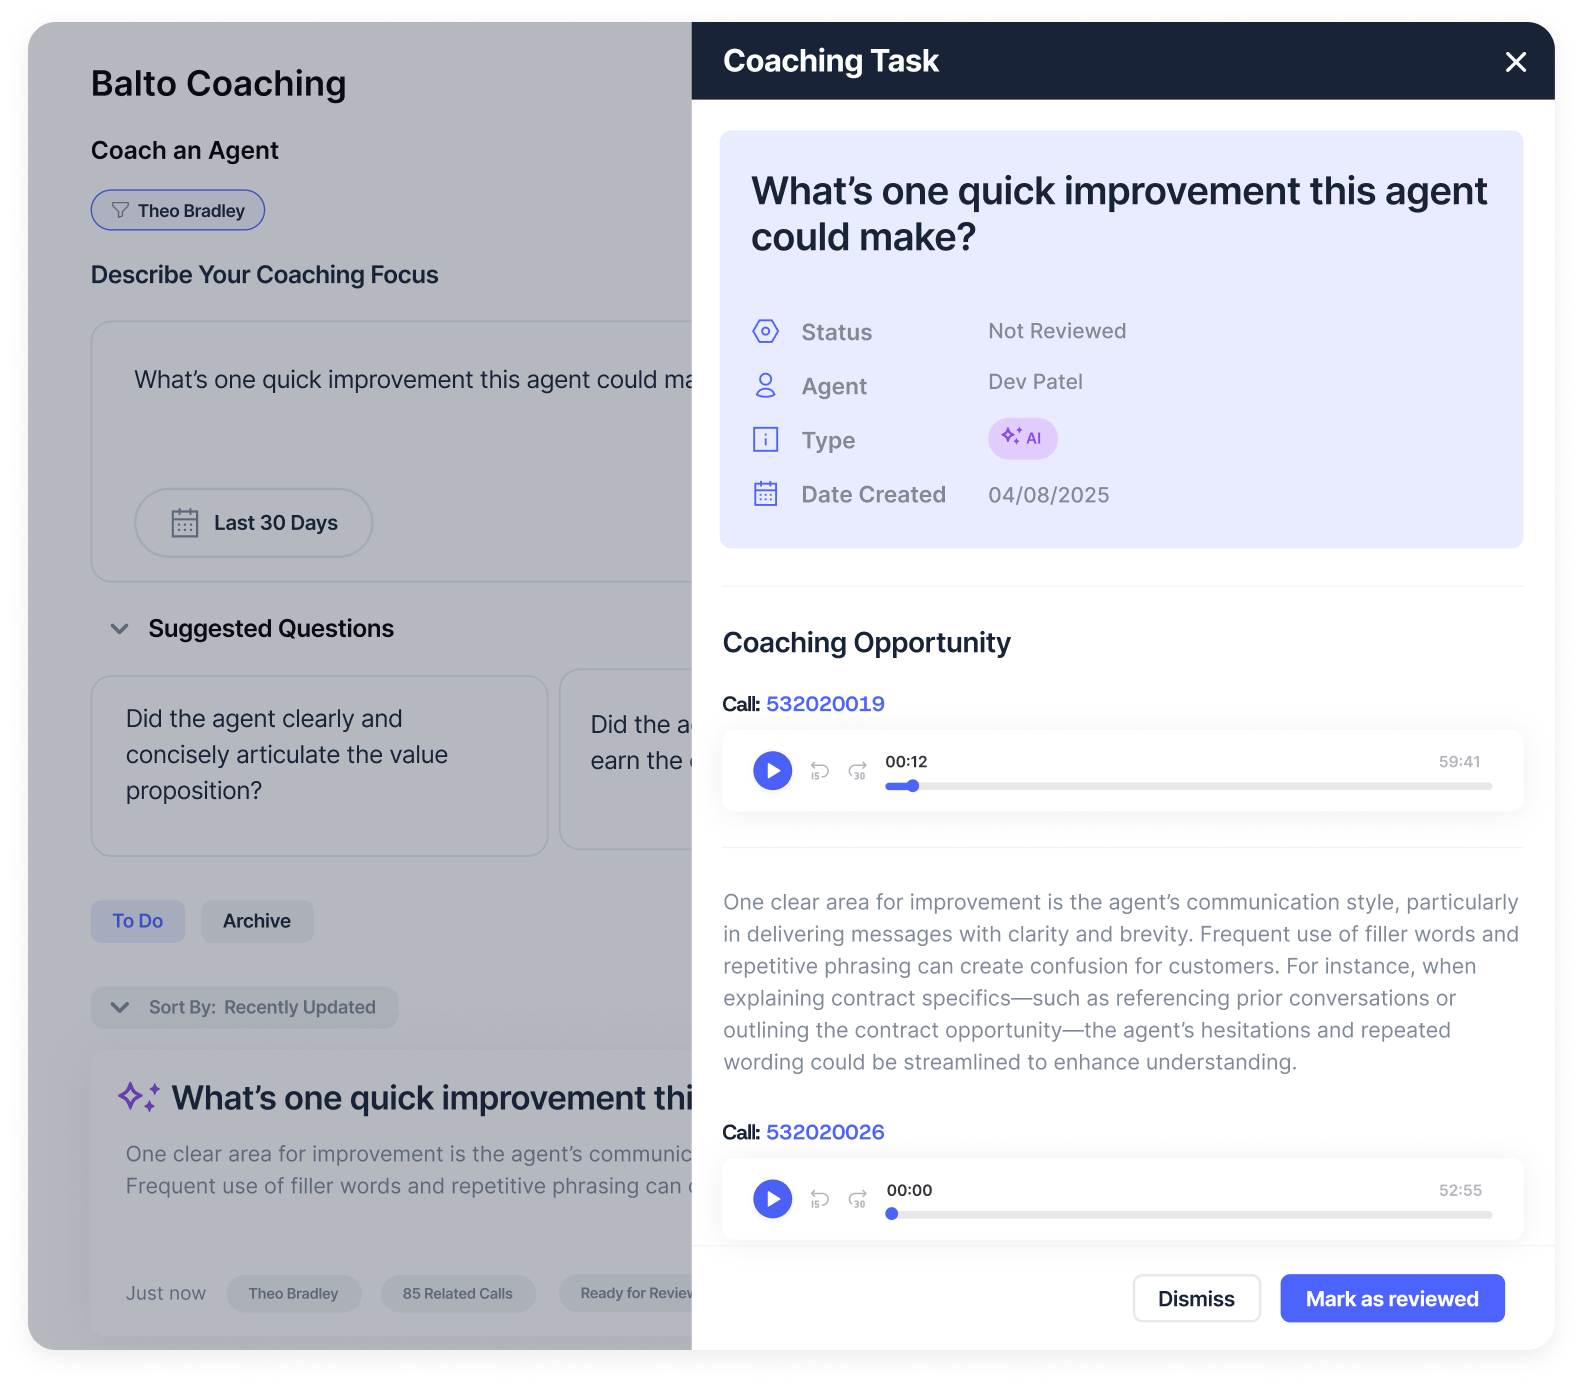Click Mark as reviewed

pos(1392,1298)
